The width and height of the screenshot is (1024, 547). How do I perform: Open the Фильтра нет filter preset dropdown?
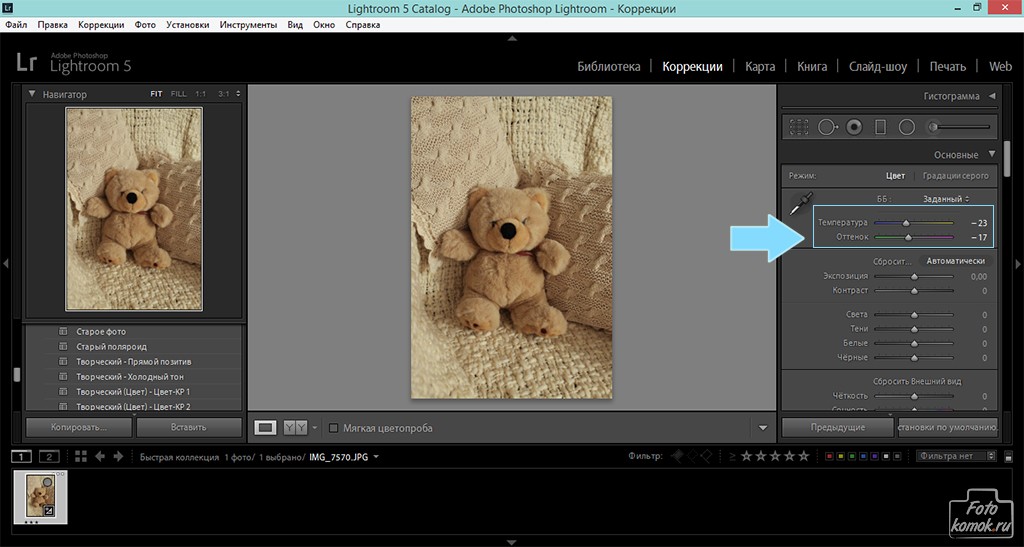[956, 456]
